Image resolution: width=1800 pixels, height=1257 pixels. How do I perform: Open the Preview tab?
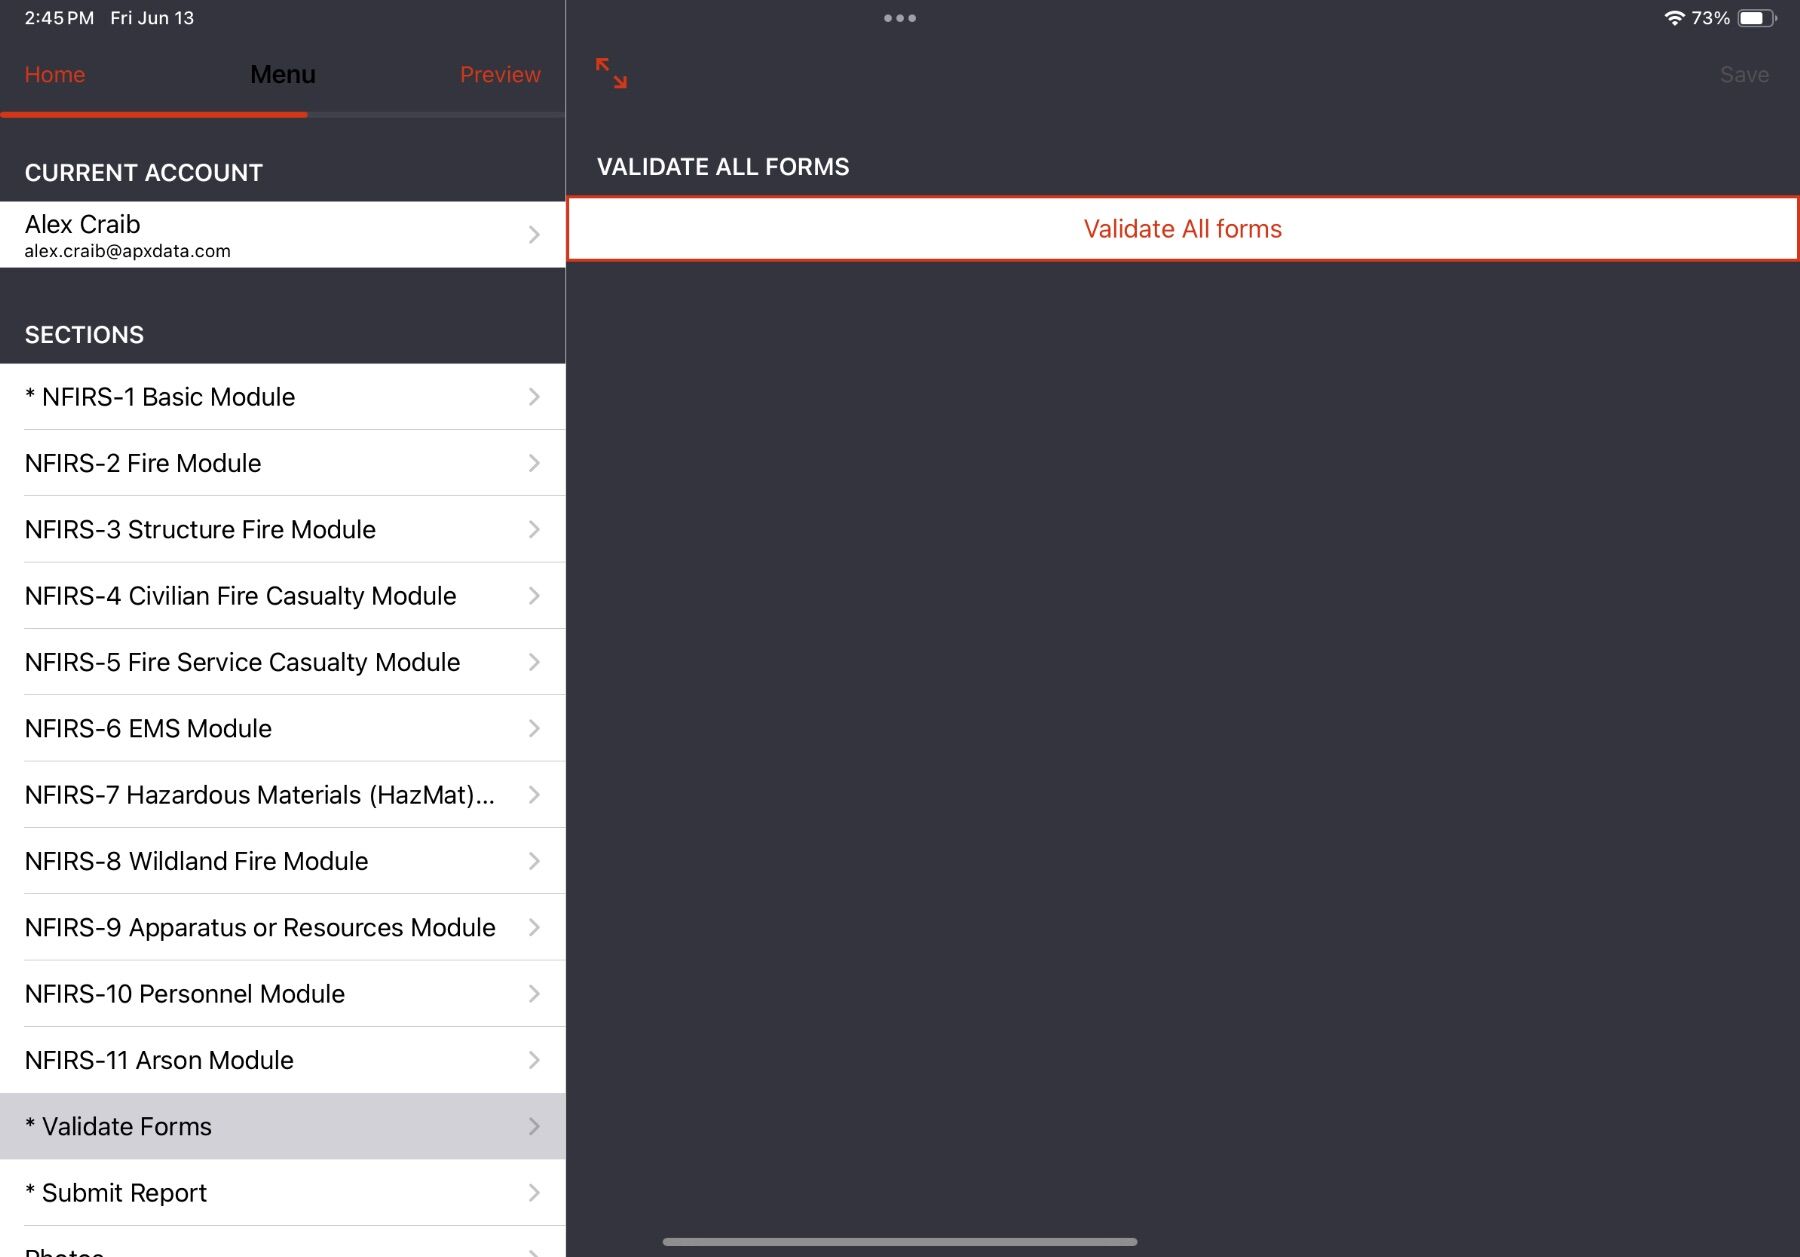500,74
